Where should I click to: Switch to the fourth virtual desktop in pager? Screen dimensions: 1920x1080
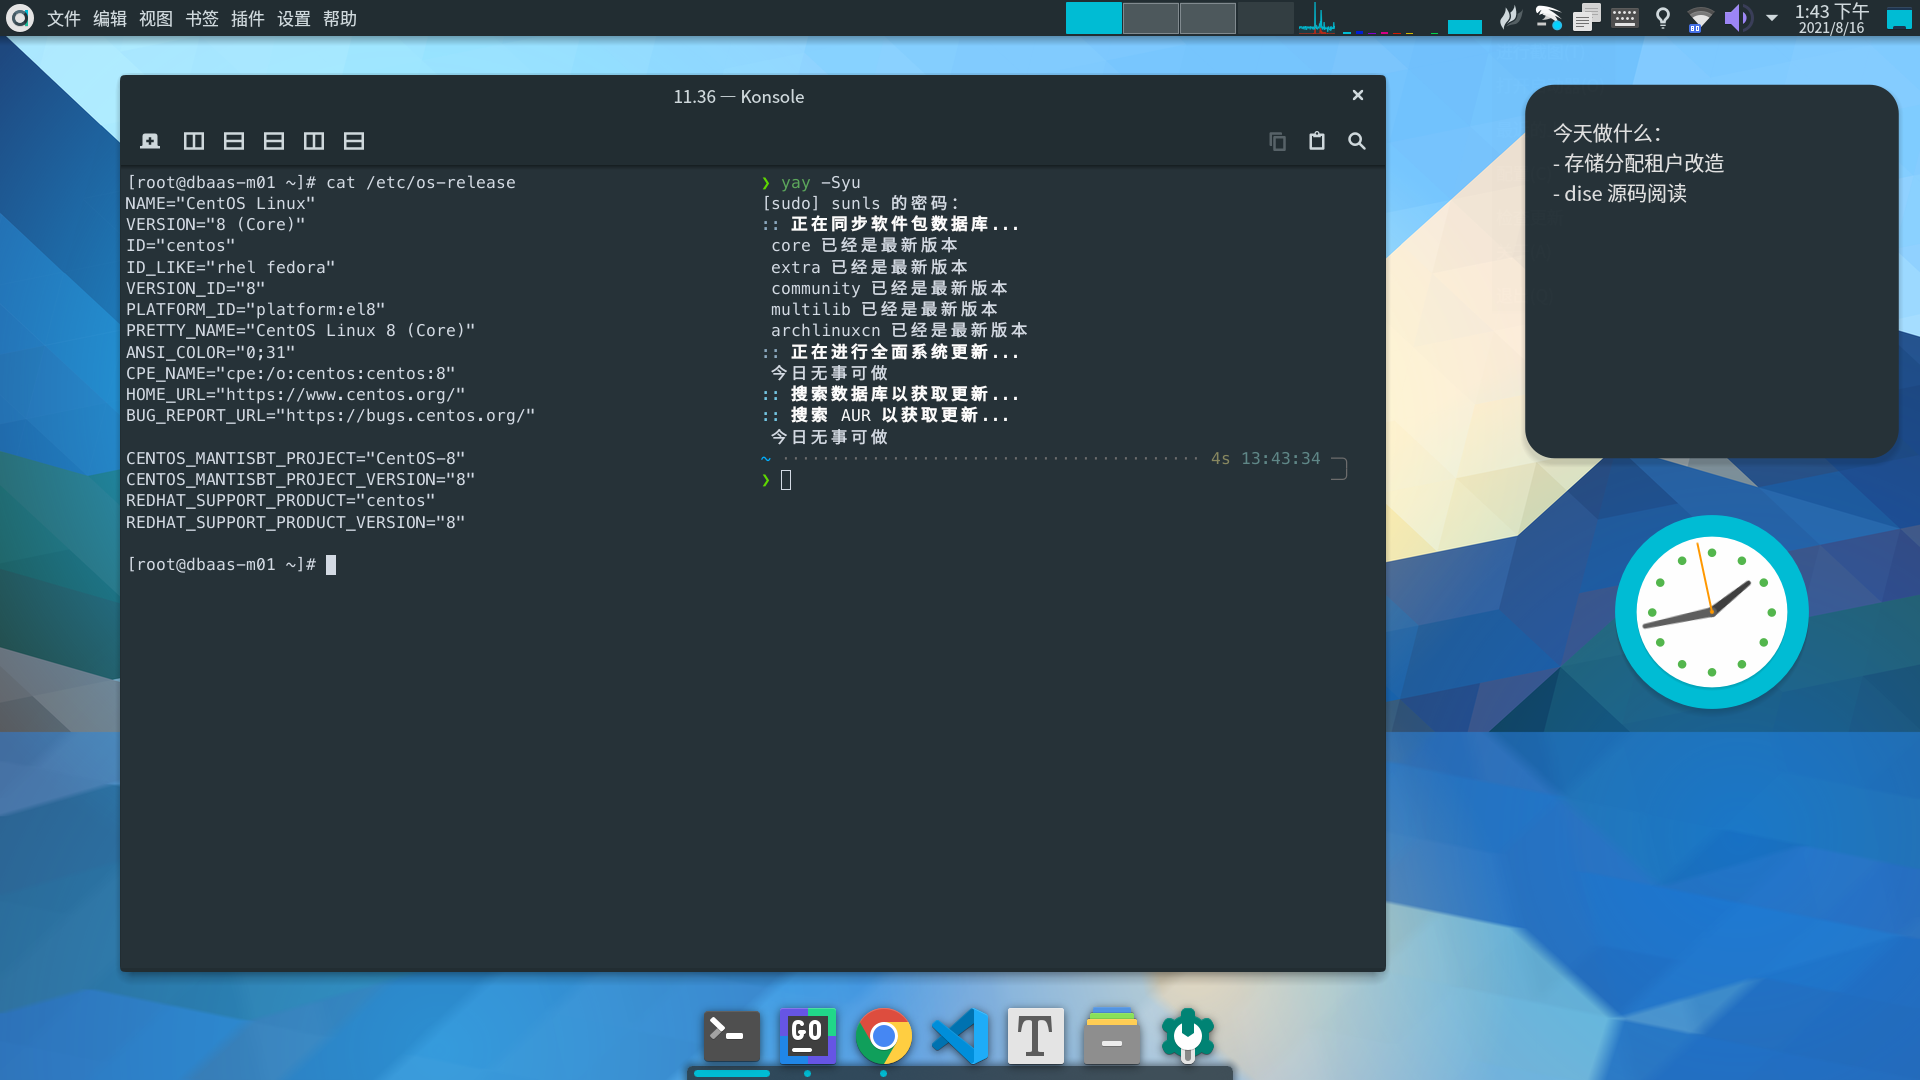point(1264,18)
